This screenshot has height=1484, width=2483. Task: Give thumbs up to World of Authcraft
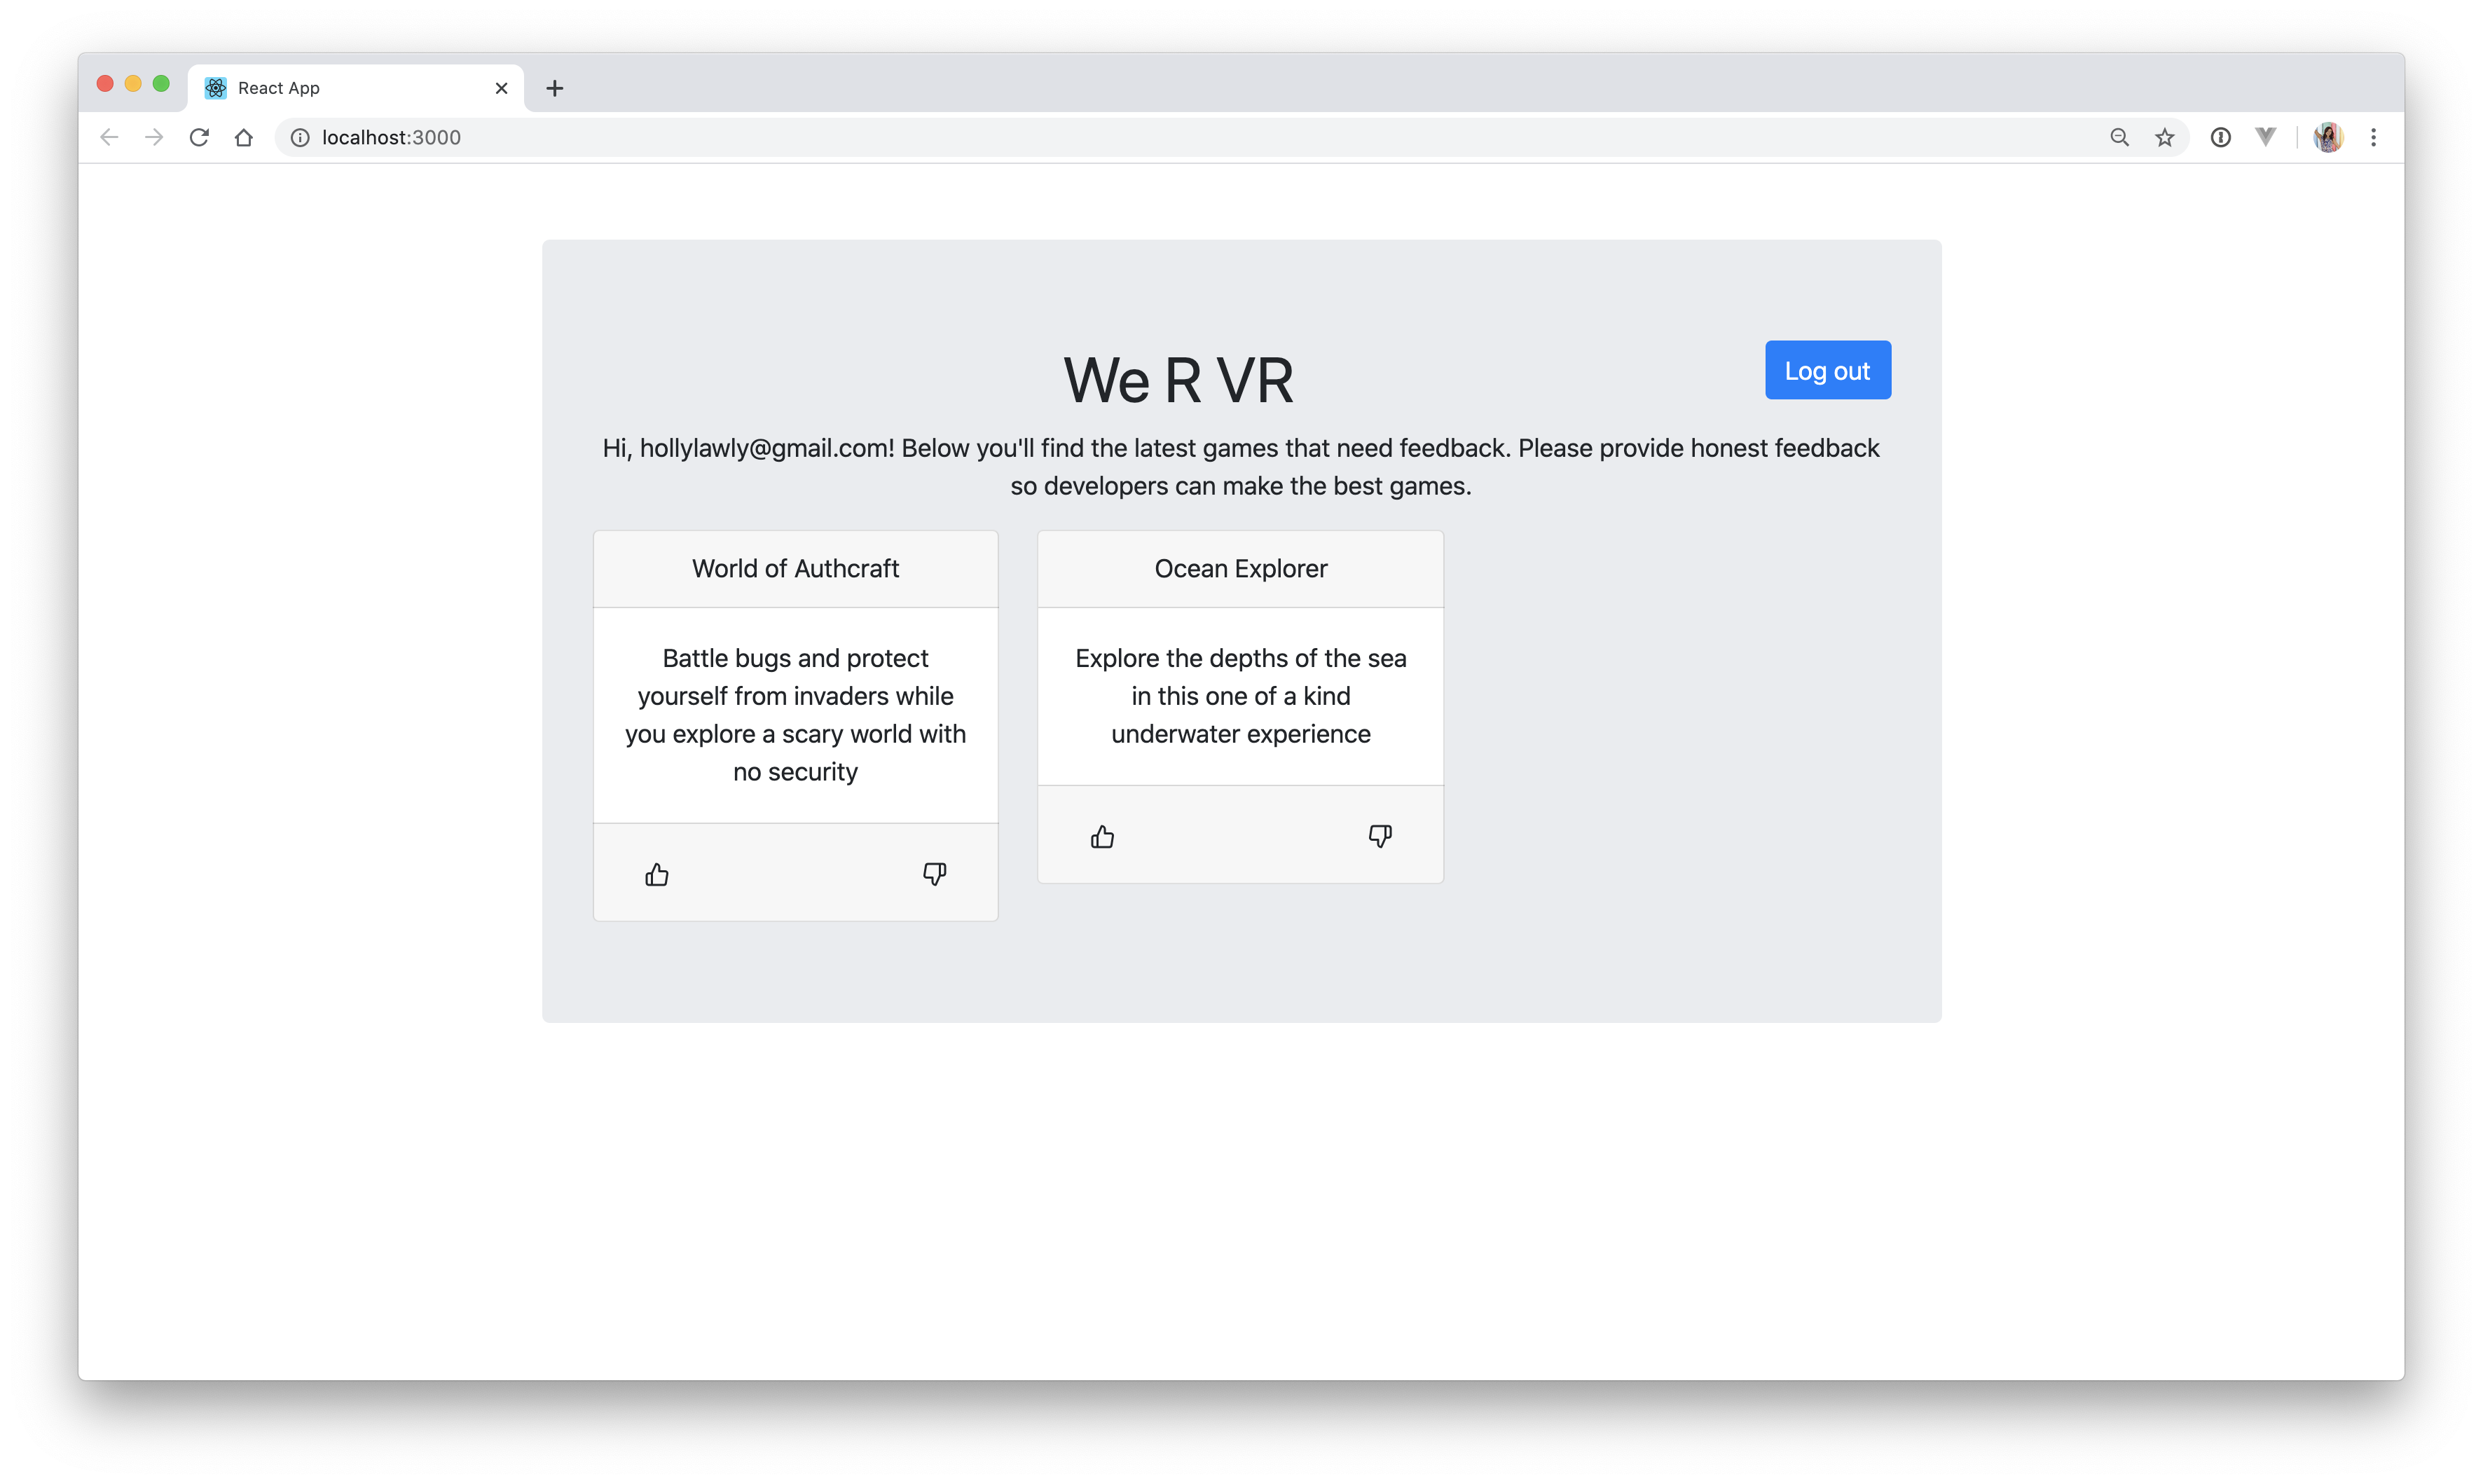pos(657,875)
